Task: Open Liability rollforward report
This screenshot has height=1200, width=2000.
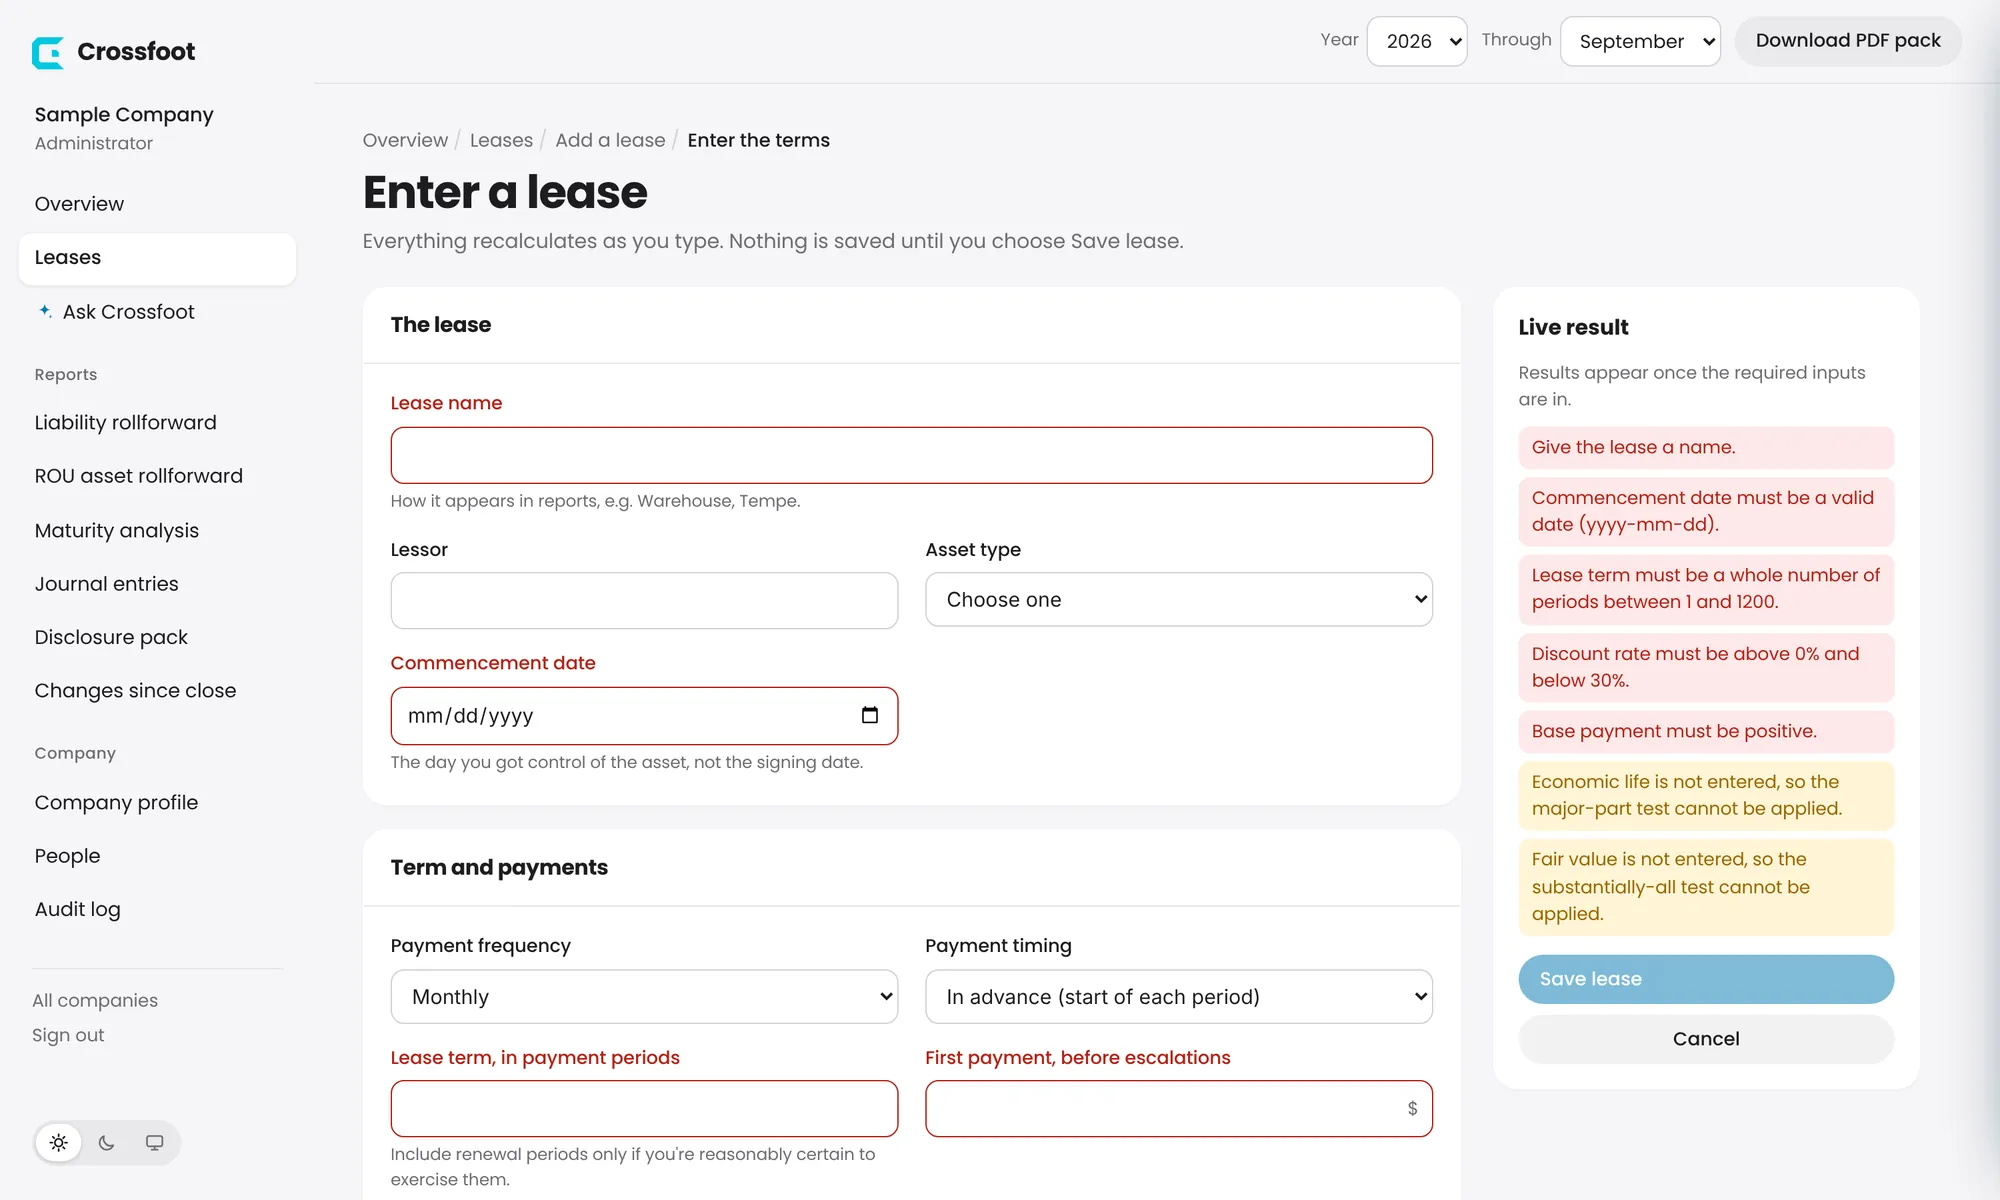Action: [125, 423]
